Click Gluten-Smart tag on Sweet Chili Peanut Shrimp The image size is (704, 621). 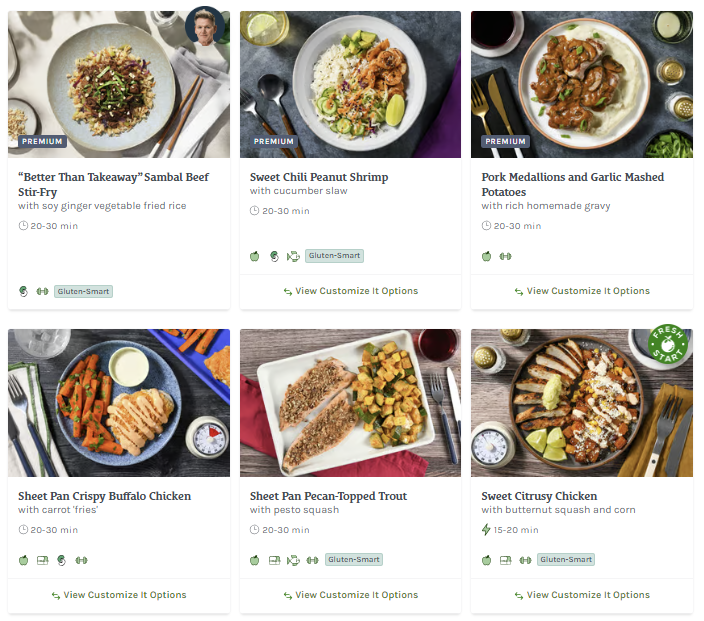coord(334,256)
